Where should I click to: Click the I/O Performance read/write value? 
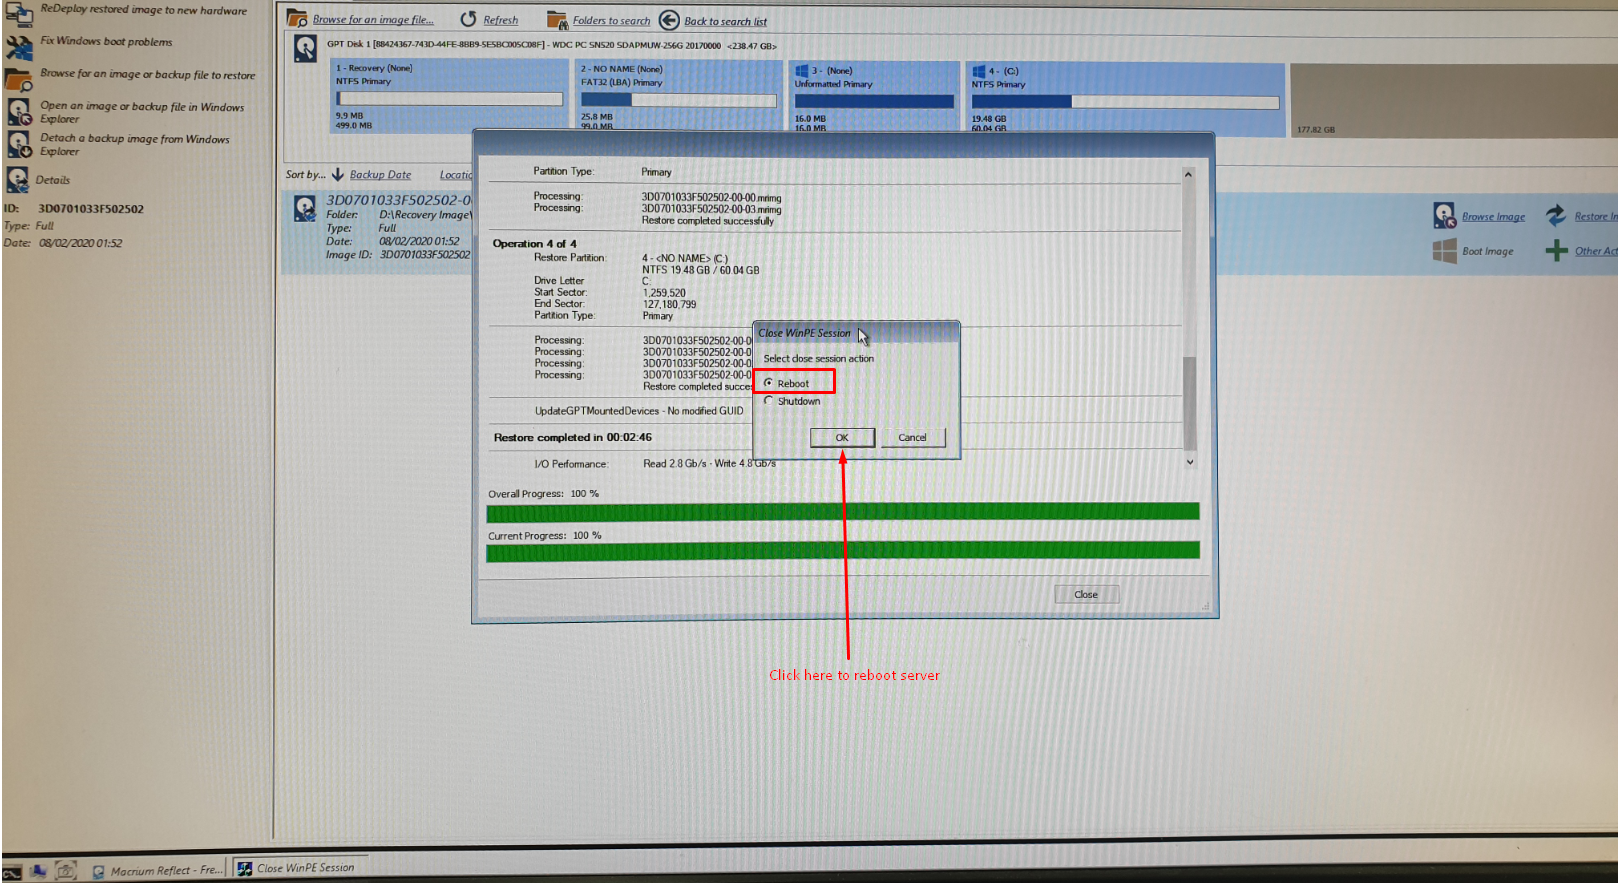tap(709, 464)
